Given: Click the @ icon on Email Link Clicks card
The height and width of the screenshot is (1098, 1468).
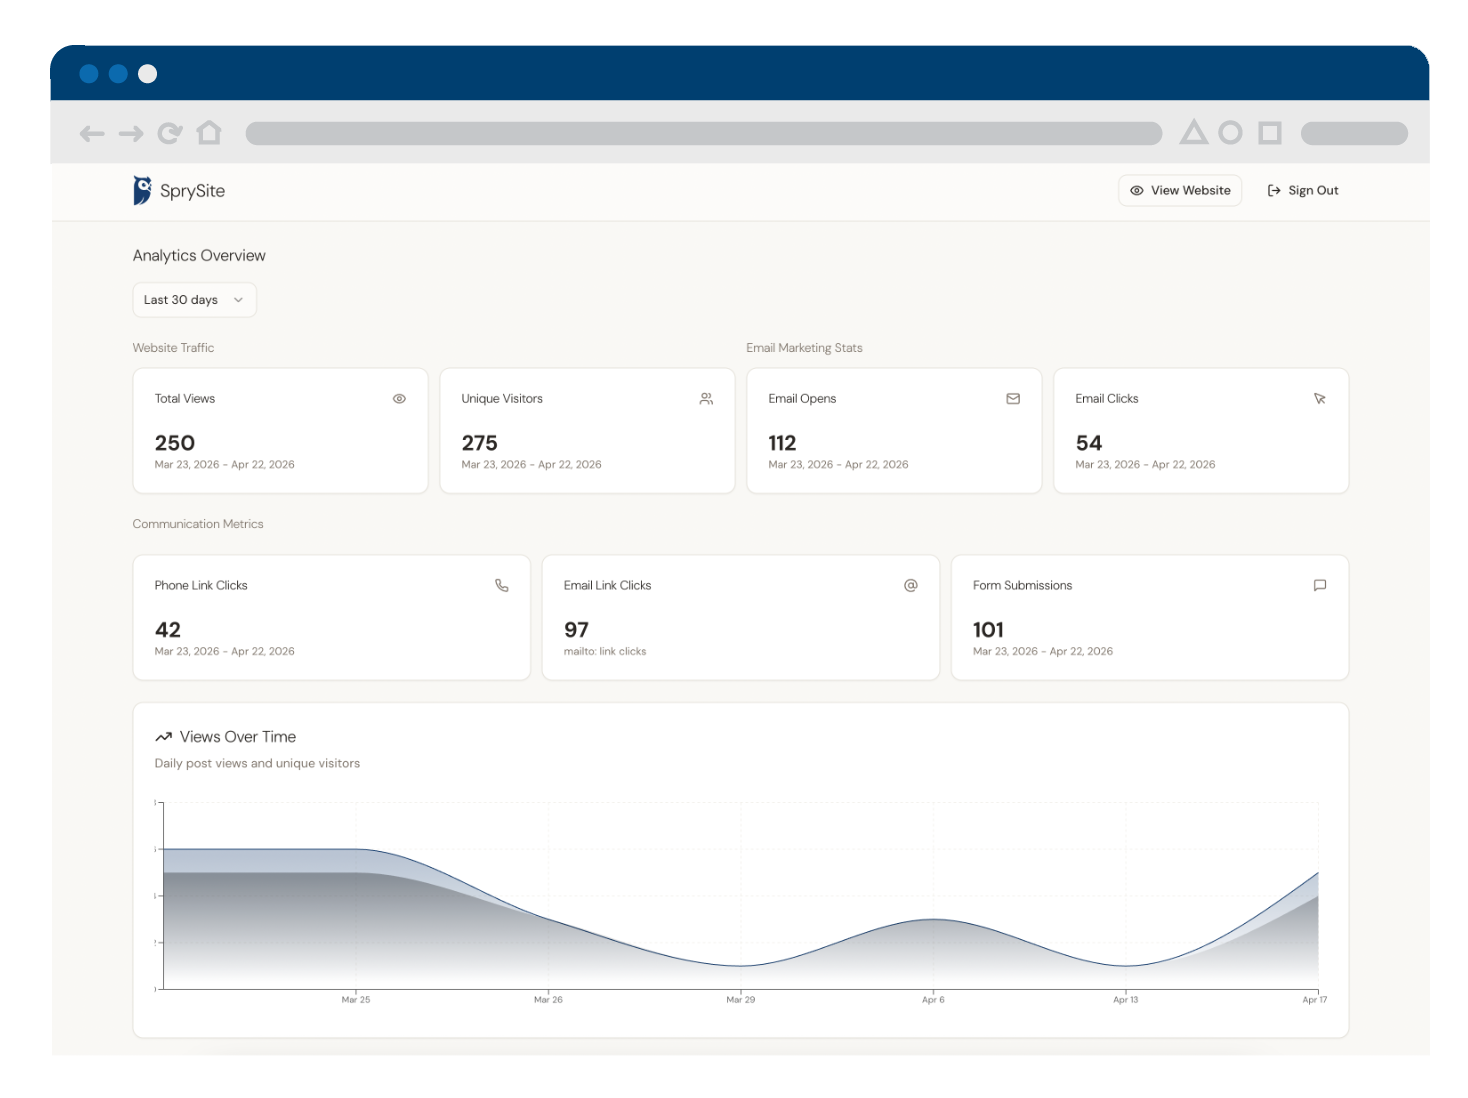Looking at the screenshot, I should click(x=910, y=586).
